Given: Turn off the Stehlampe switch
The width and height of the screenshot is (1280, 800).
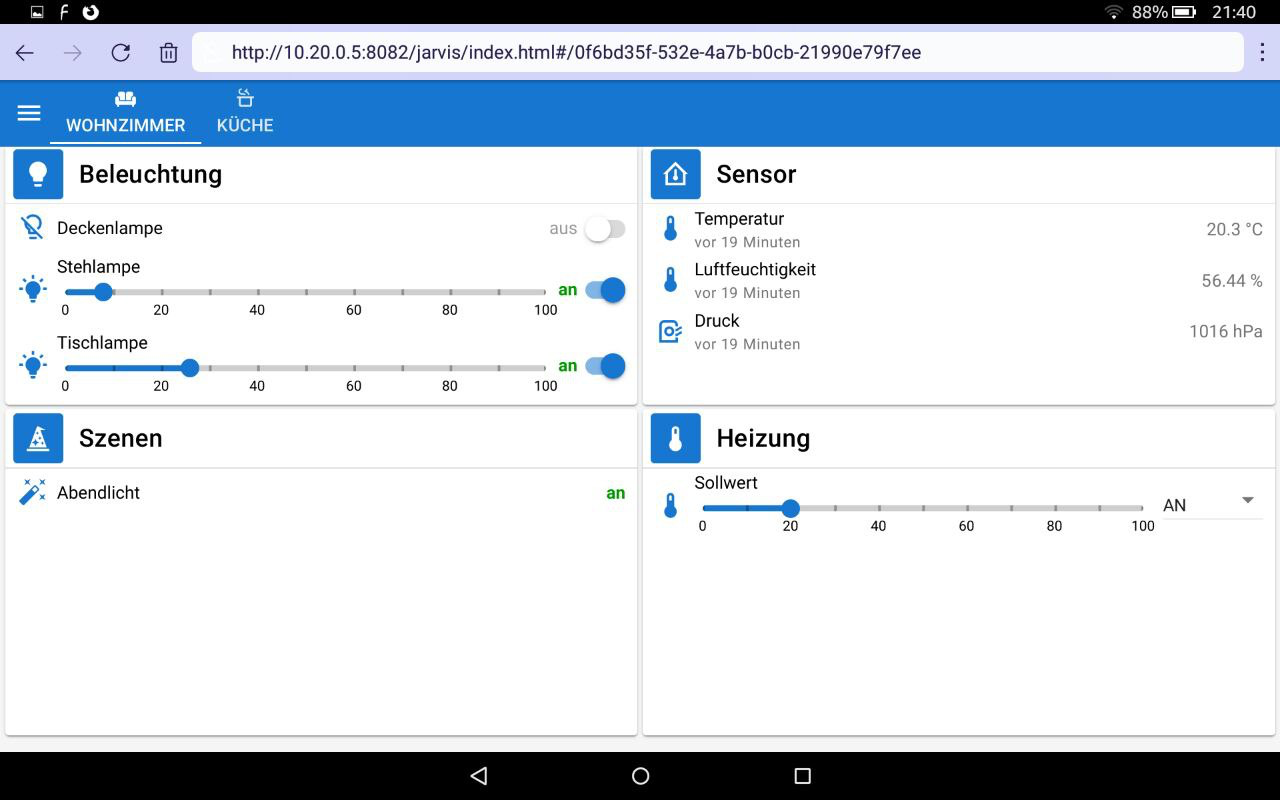Looking at the screenshot, I should click(606, 290).
